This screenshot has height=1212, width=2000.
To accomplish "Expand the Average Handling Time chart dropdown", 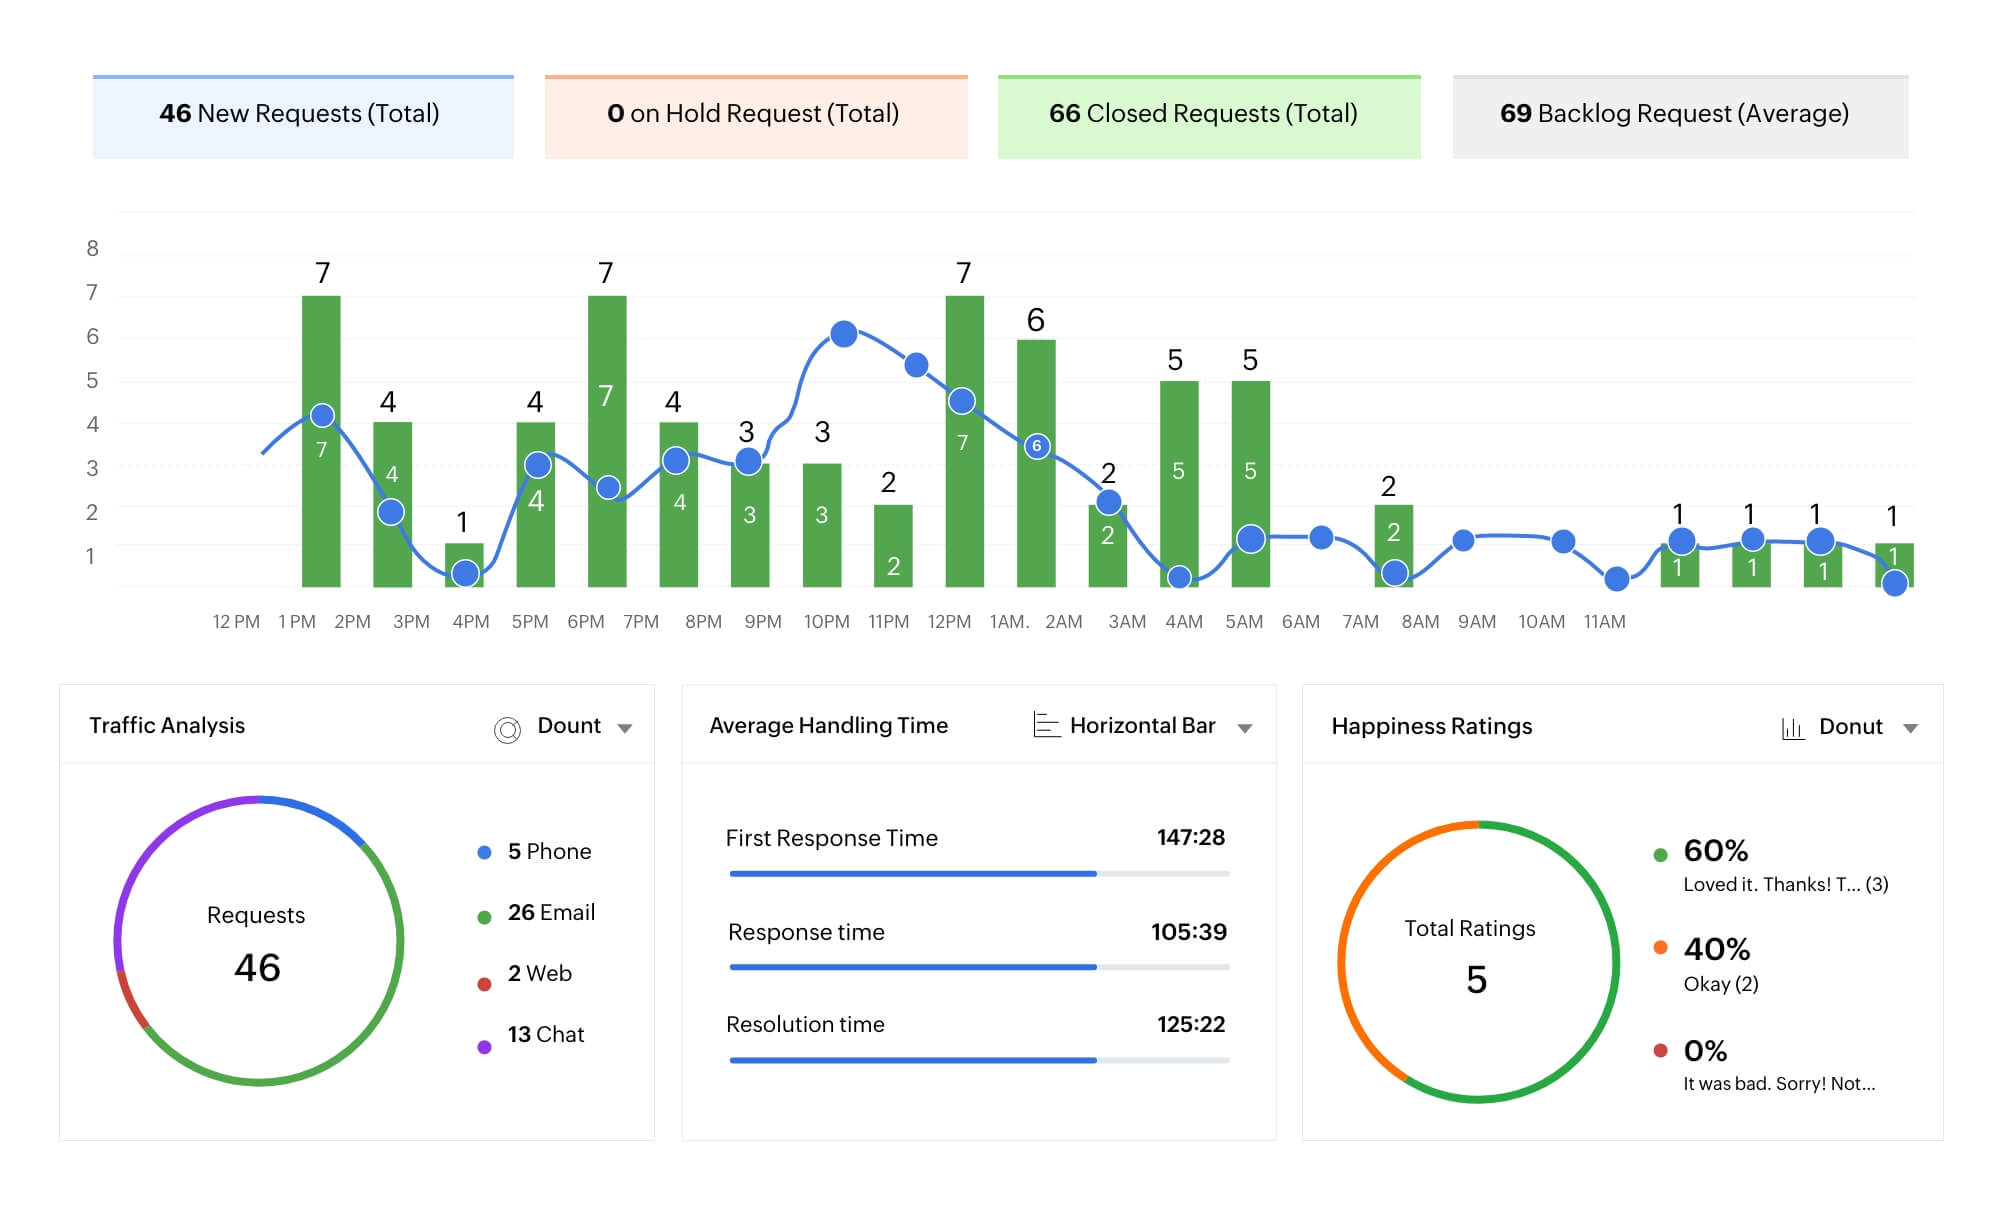I will (x=1245, y=728).
